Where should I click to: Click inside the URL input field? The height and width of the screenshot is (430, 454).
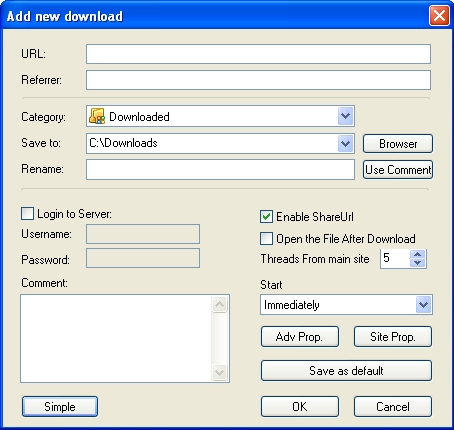click(258, 54)
